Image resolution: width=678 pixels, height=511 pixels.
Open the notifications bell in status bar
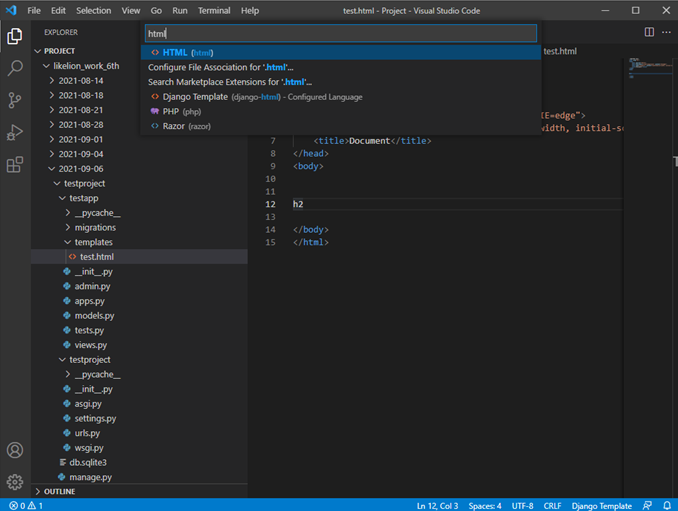pyautogui.click(x=667, y=505)
